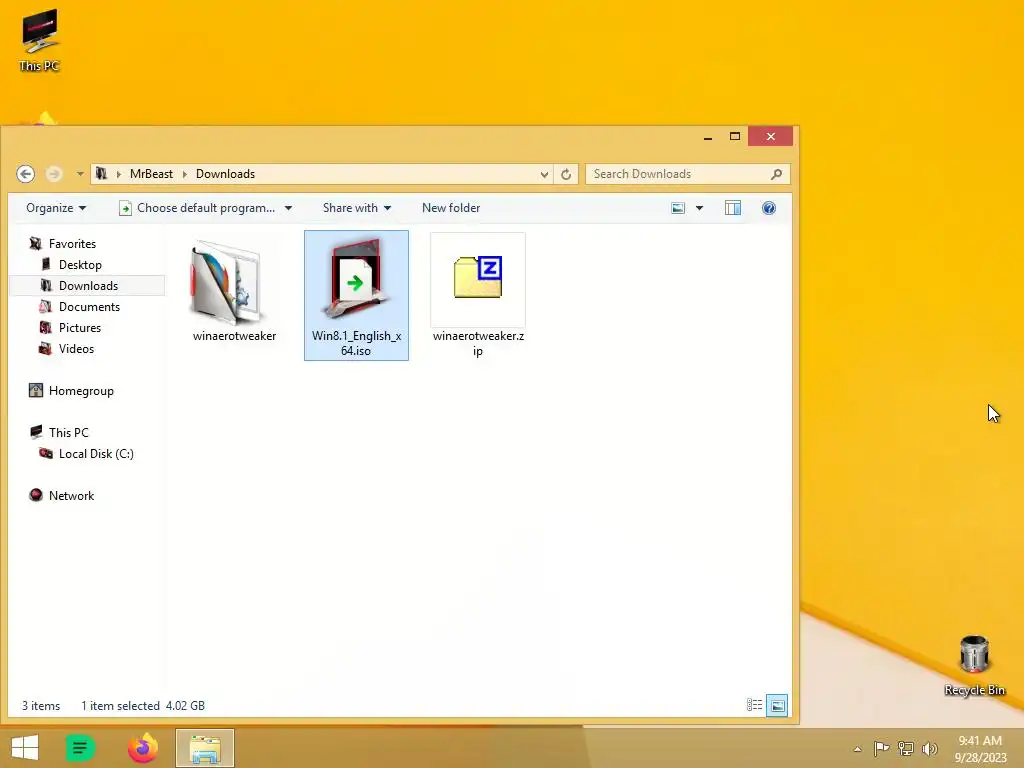Screen dimensions: 1024x768
Task: Open Pictures in the navigation pane
Action: tap(80, 327)
